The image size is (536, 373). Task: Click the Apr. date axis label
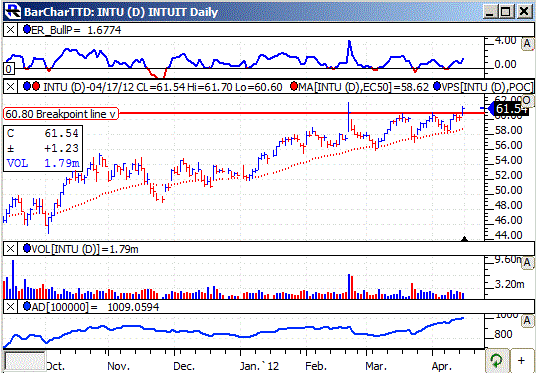click(443, 366)
